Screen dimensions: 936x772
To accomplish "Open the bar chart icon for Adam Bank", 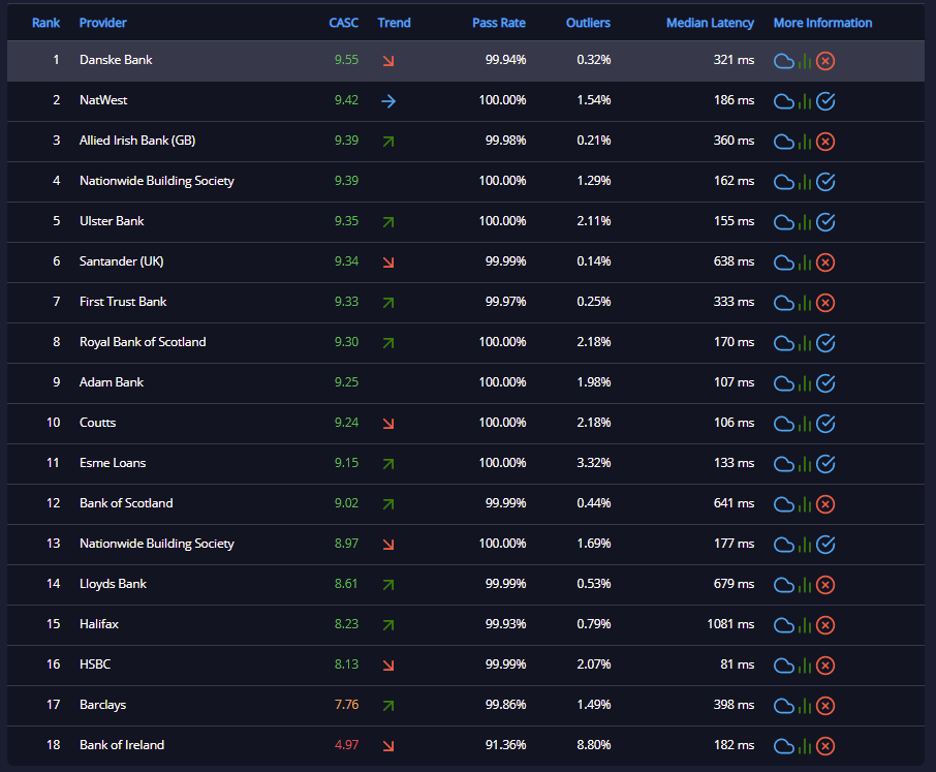I will (x=805, y=383).
